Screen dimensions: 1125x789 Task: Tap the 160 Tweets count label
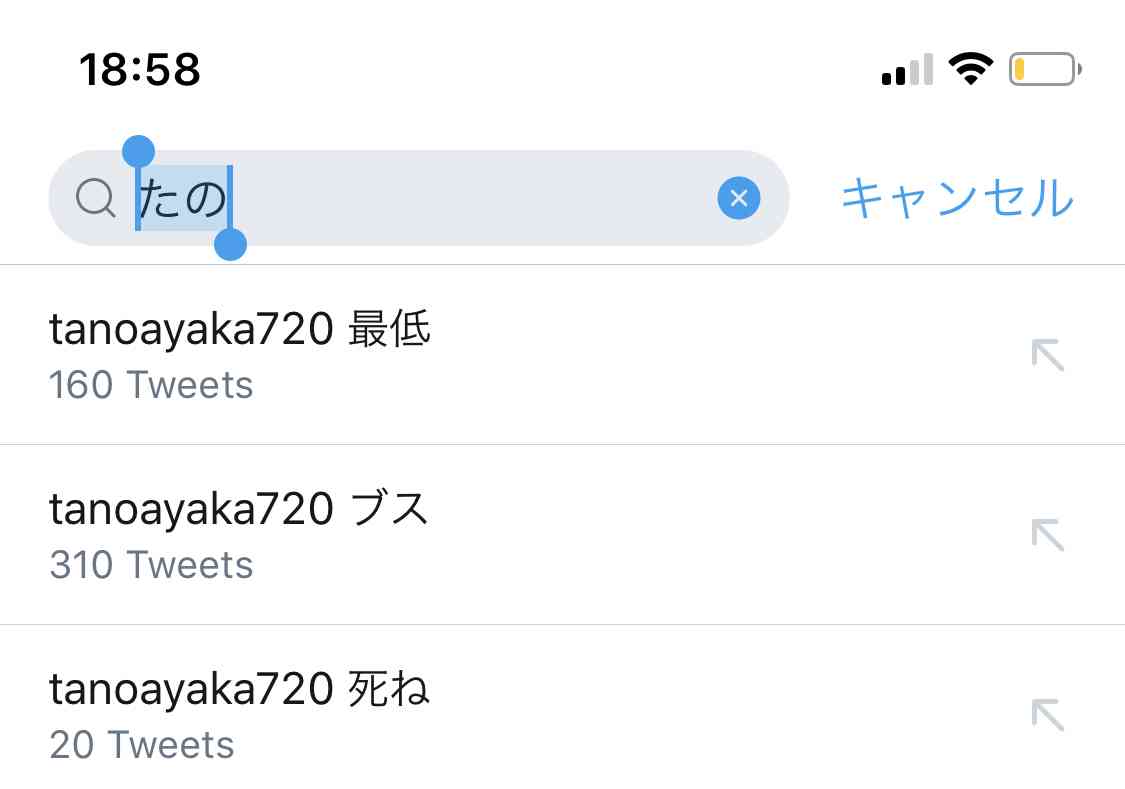[151, 385]
